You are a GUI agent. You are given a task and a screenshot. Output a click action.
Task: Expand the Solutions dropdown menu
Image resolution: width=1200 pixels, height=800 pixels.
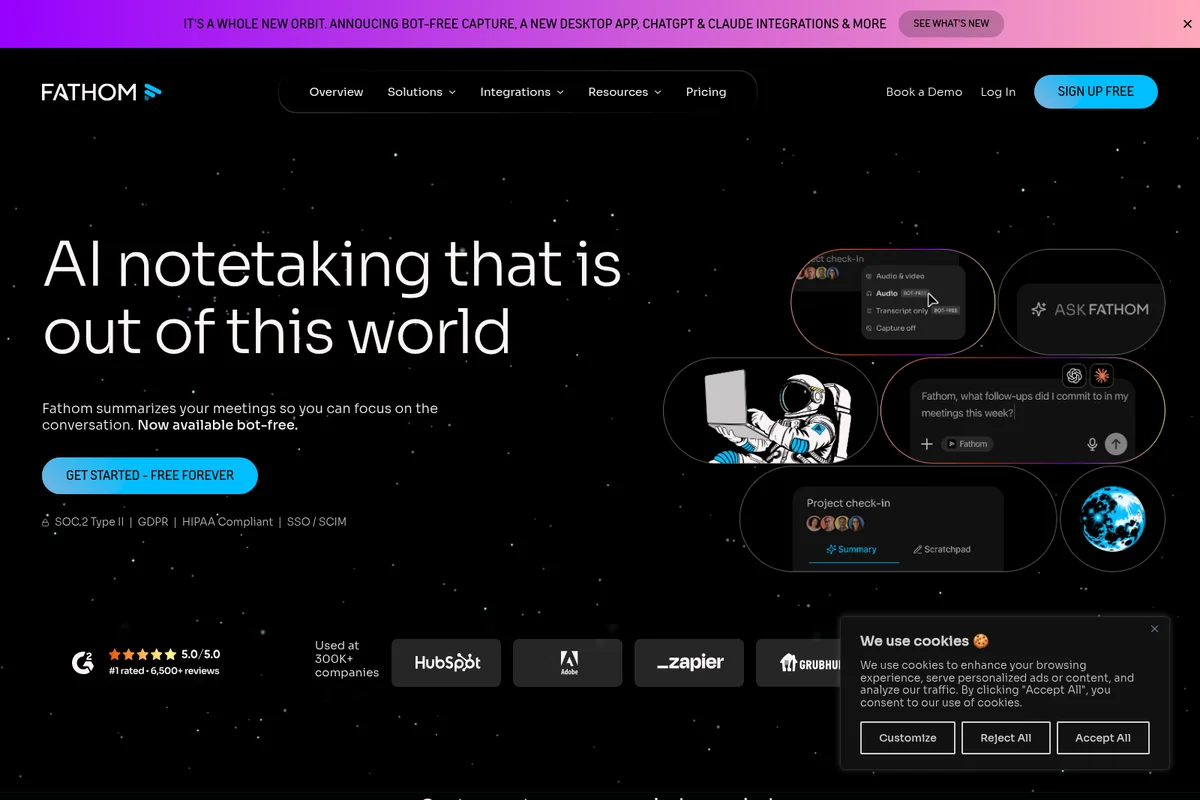[x=421, y=92]
